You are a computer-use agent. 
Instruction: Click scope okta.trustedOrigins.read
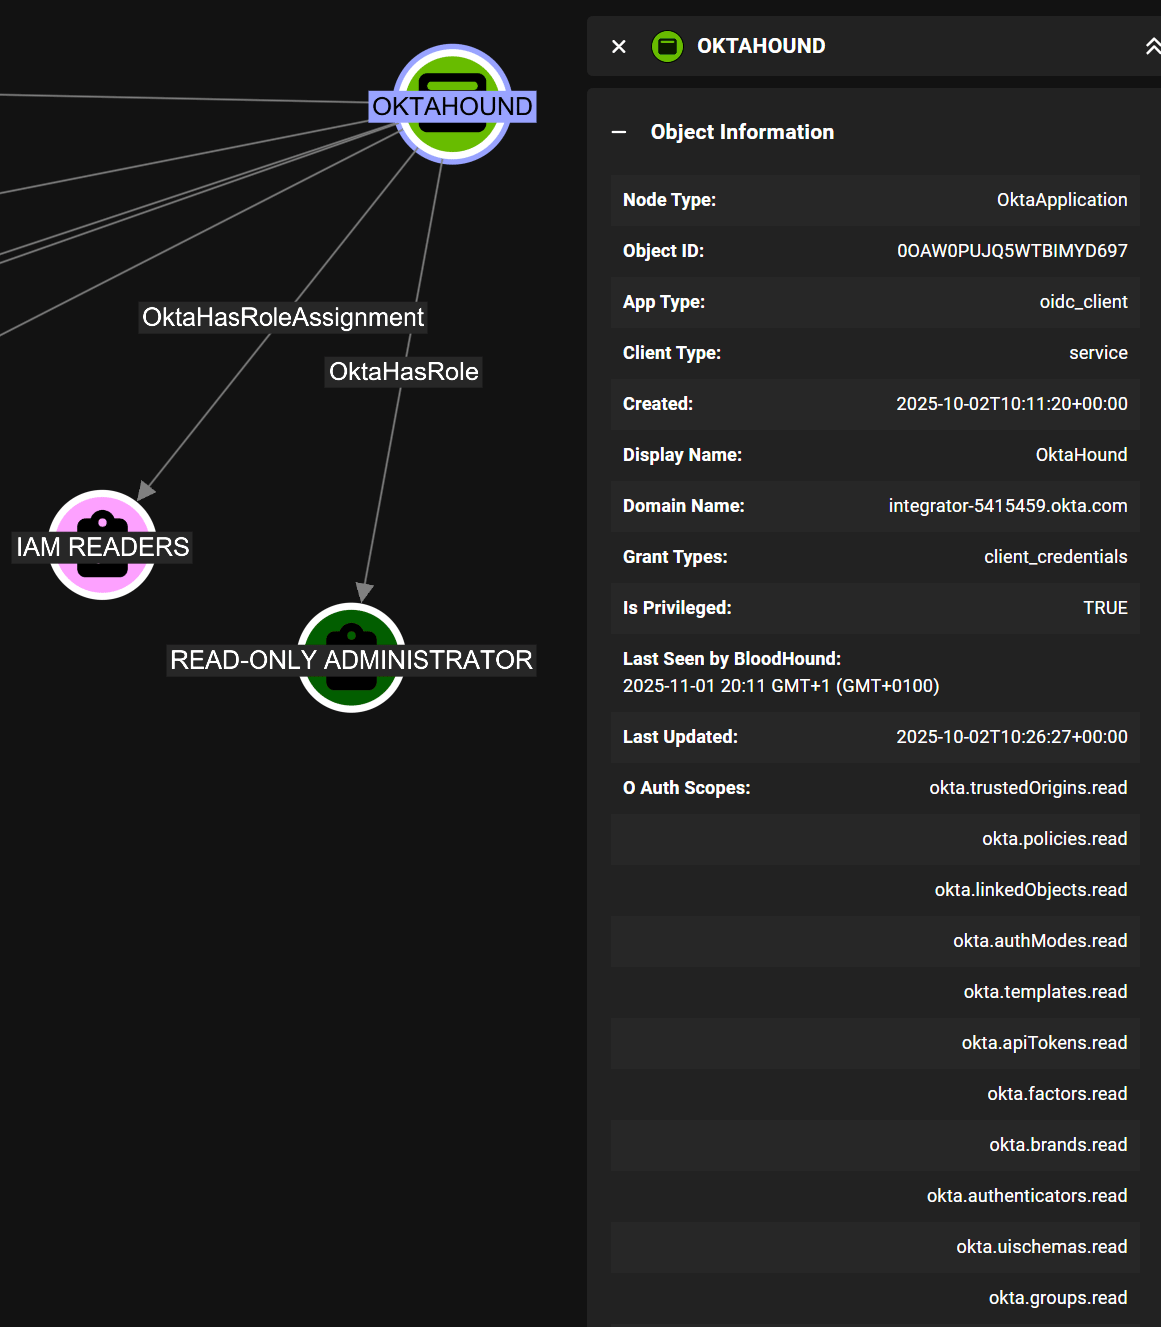(x=1028, y=788)
